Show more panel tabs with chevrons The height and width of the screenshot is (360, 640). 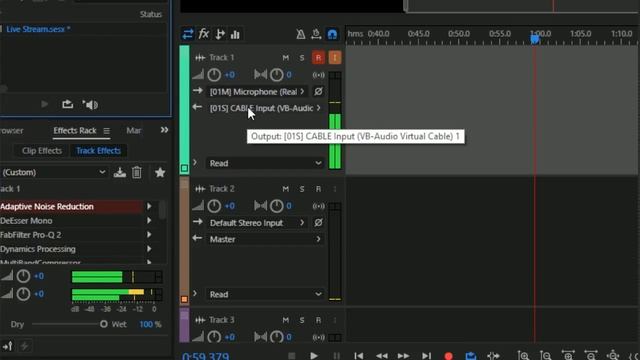coord(164,130)
